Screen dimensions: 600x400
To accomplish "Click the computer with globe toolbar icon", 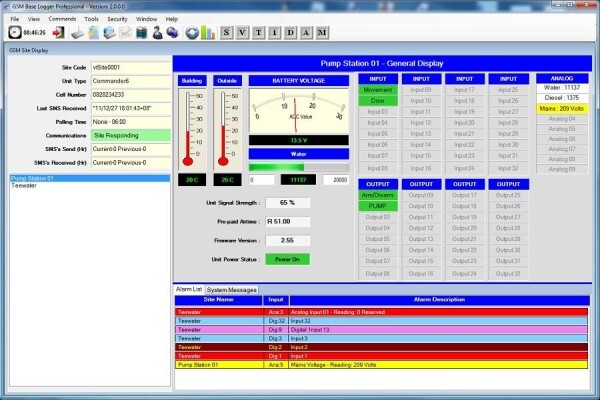I will [x=110, y=33].
